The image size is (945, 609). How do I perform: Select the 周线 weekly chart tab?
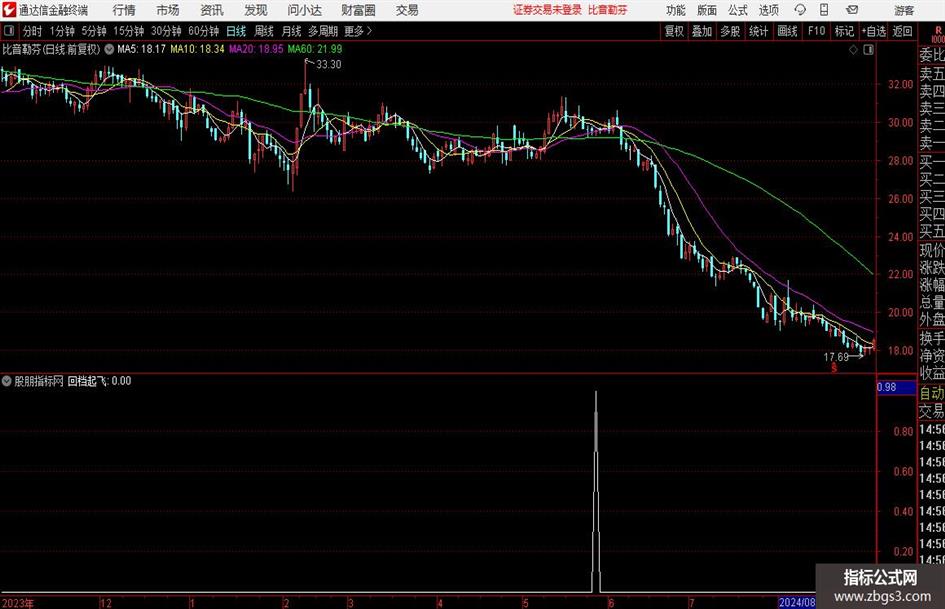pyautogui.click(x=264, y=31)
